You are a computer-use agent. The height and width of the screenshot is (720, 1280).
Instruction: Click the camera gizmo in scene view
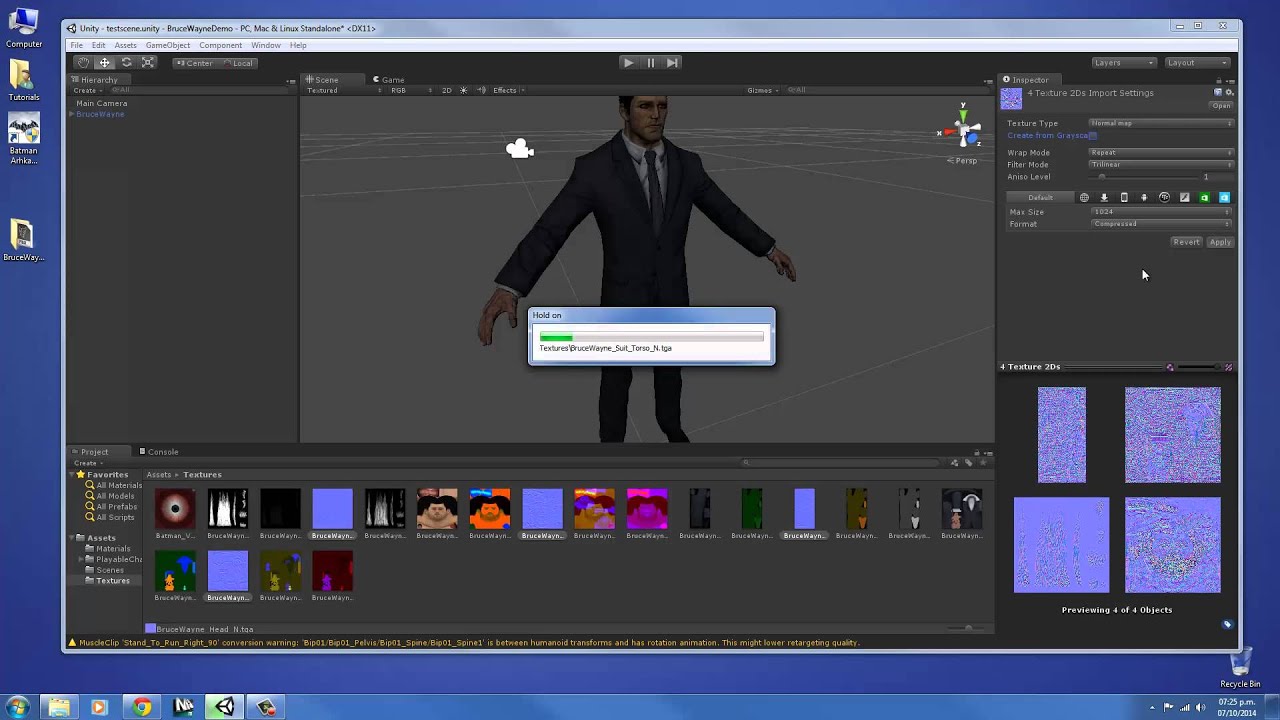tap(520, 149)
